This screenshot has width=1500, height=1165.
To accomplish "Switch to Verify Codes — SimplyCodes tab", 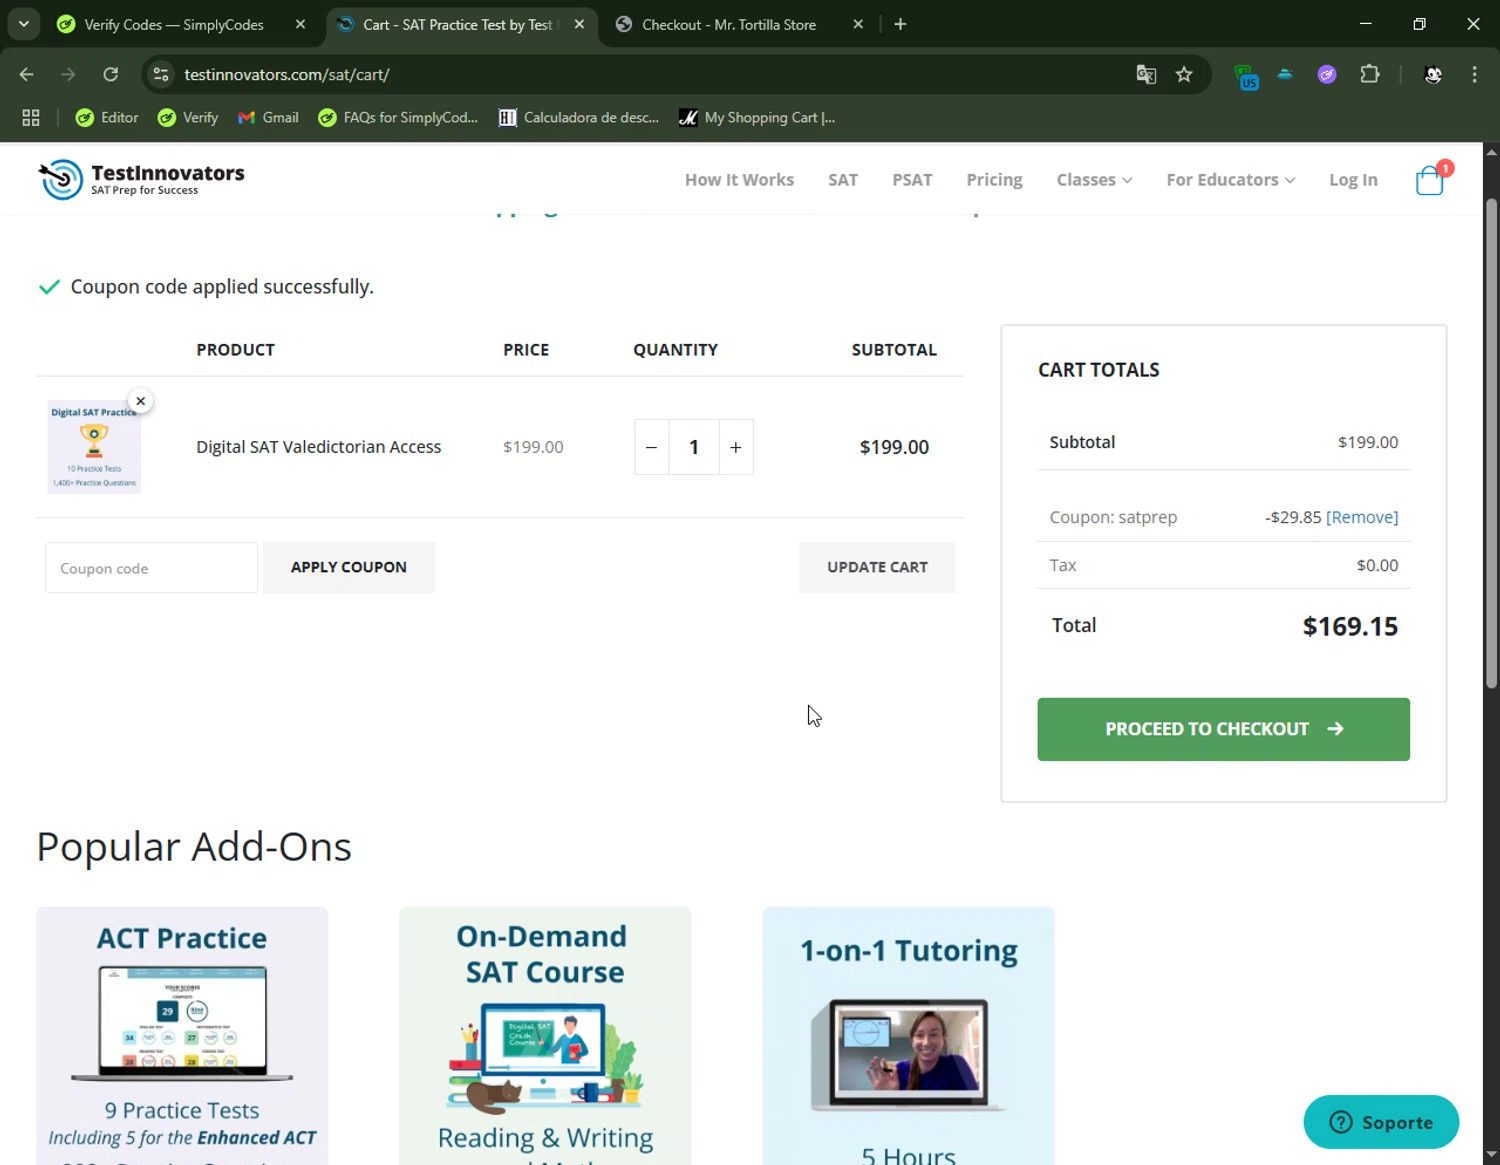I will coord(173,25).
